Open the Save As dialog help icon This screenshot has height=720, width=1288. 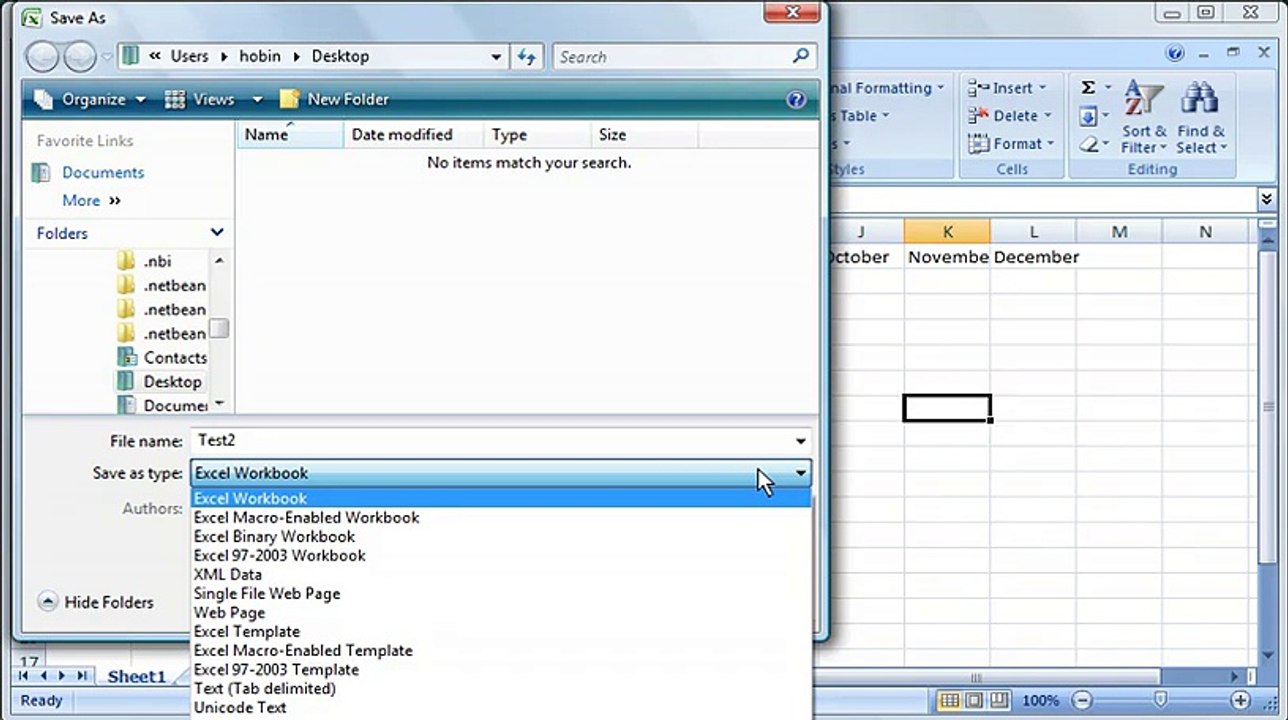tap(796, 99)
